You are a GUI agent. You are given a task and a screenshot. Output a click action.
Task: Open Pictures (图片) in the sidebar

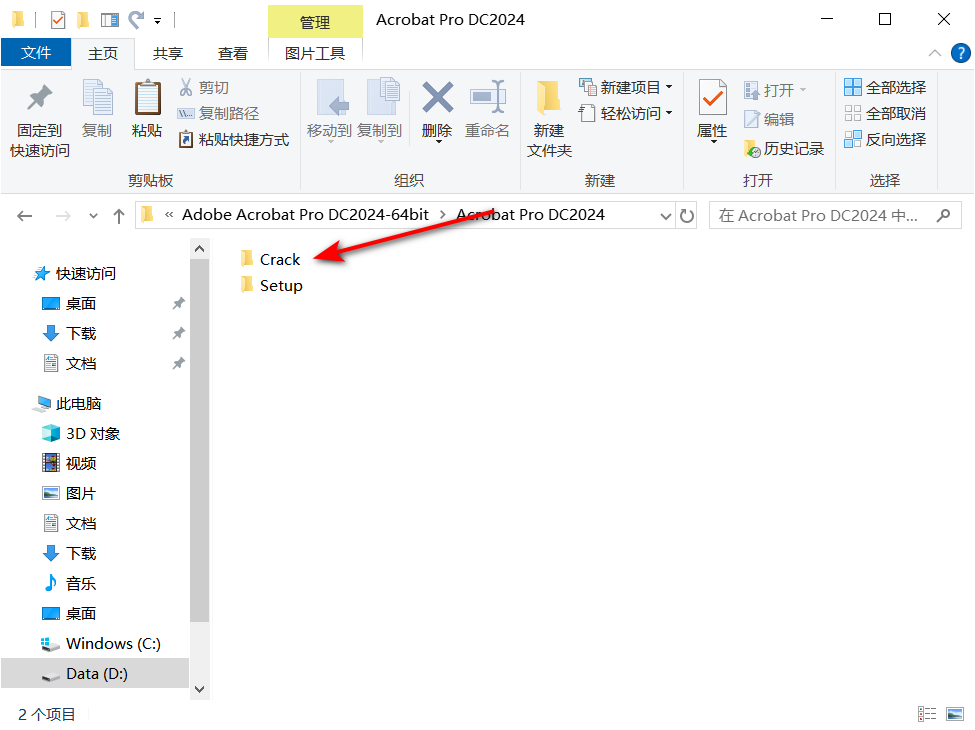click(69, 493)
